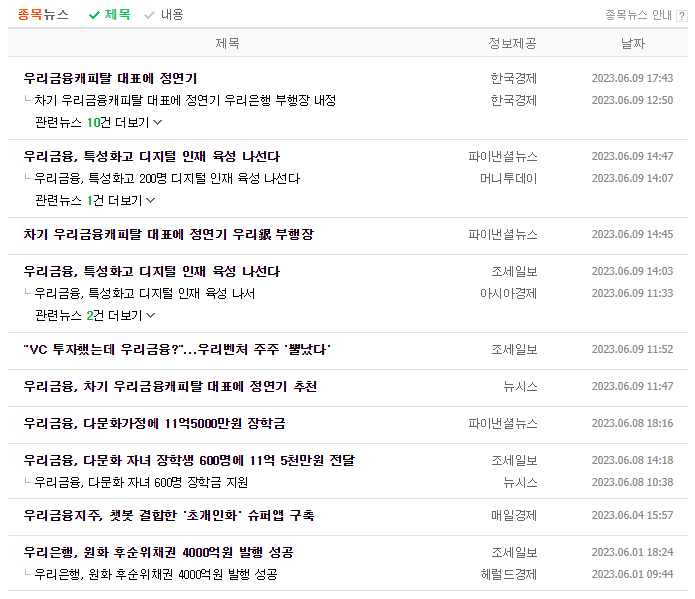Open article 우리금융캐피탈 대표에 정연기

click(110, 78)
